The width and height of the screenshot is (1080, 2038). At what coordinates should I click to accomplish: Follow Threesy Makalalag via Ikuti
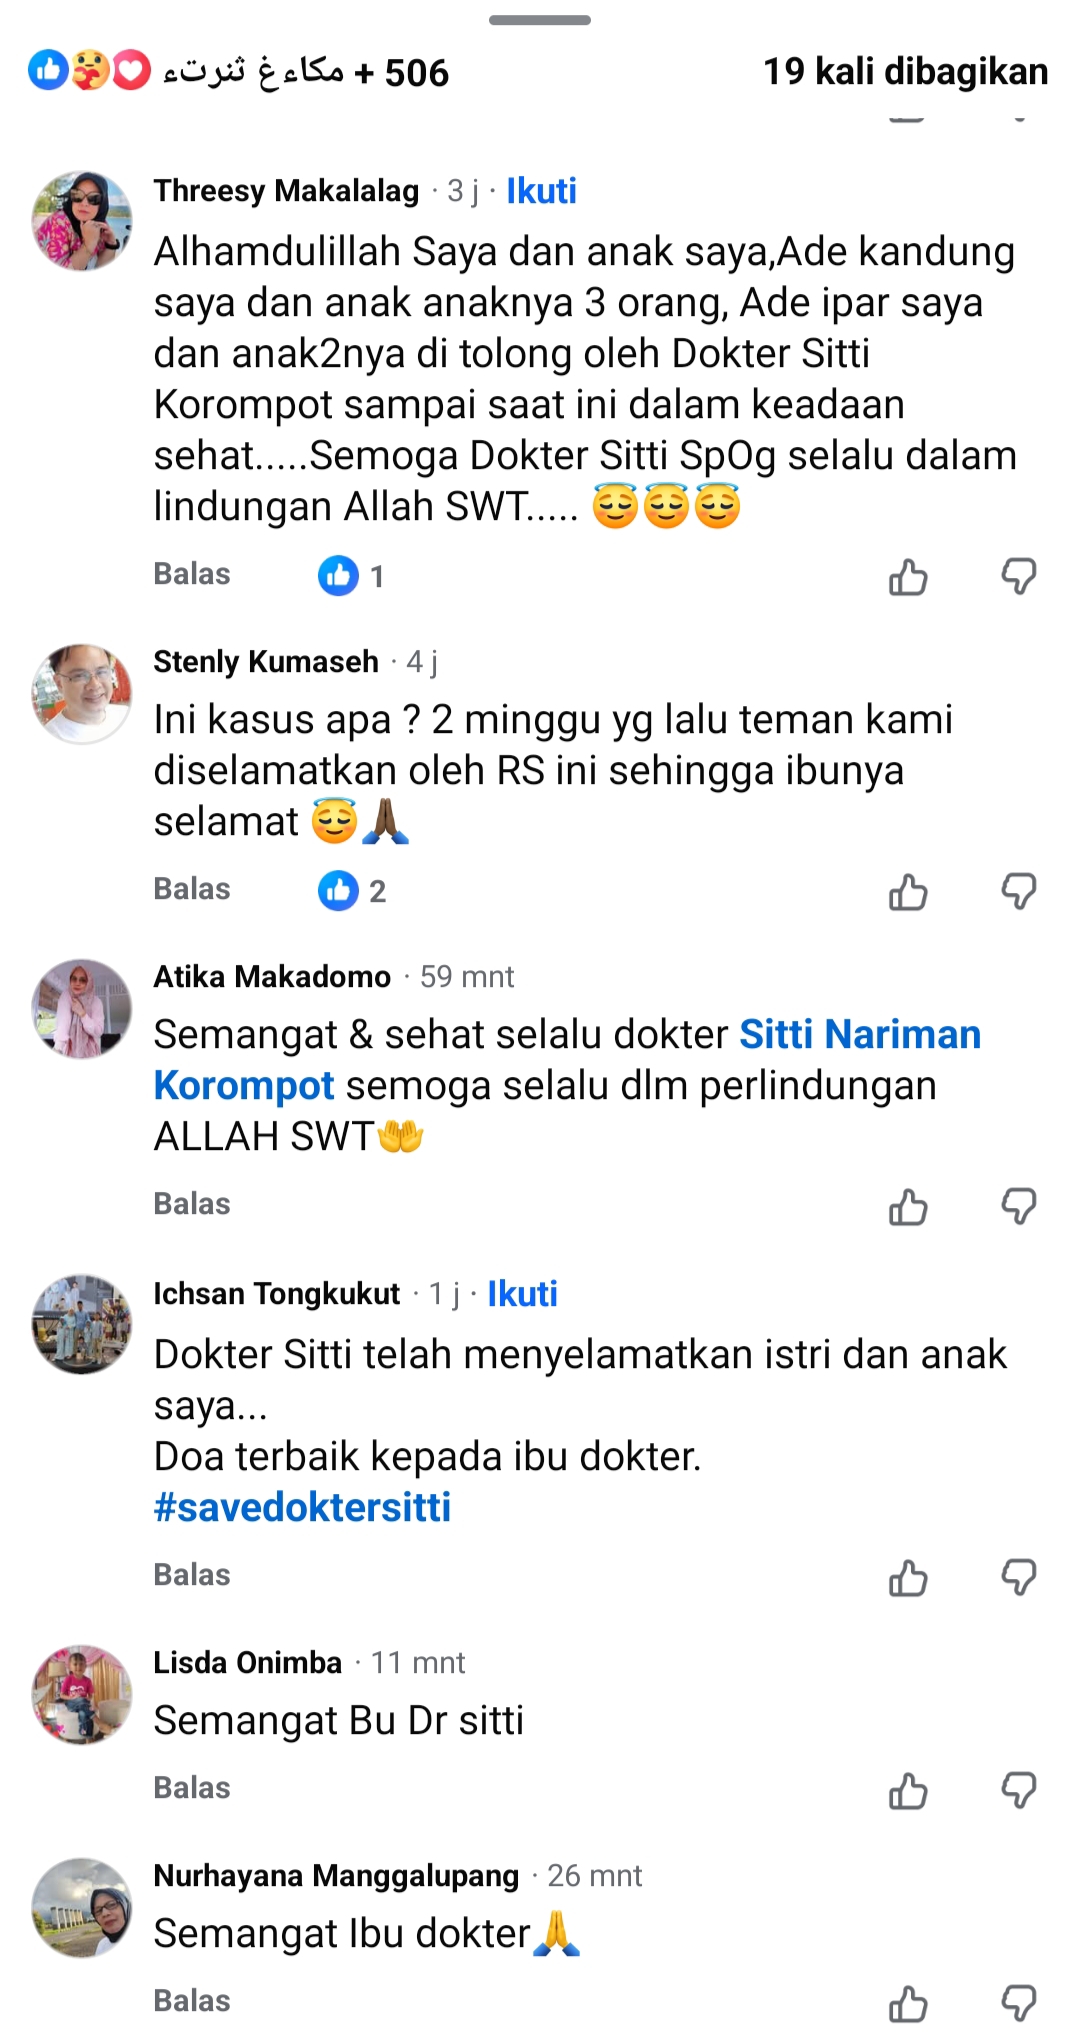coord(541,191)
